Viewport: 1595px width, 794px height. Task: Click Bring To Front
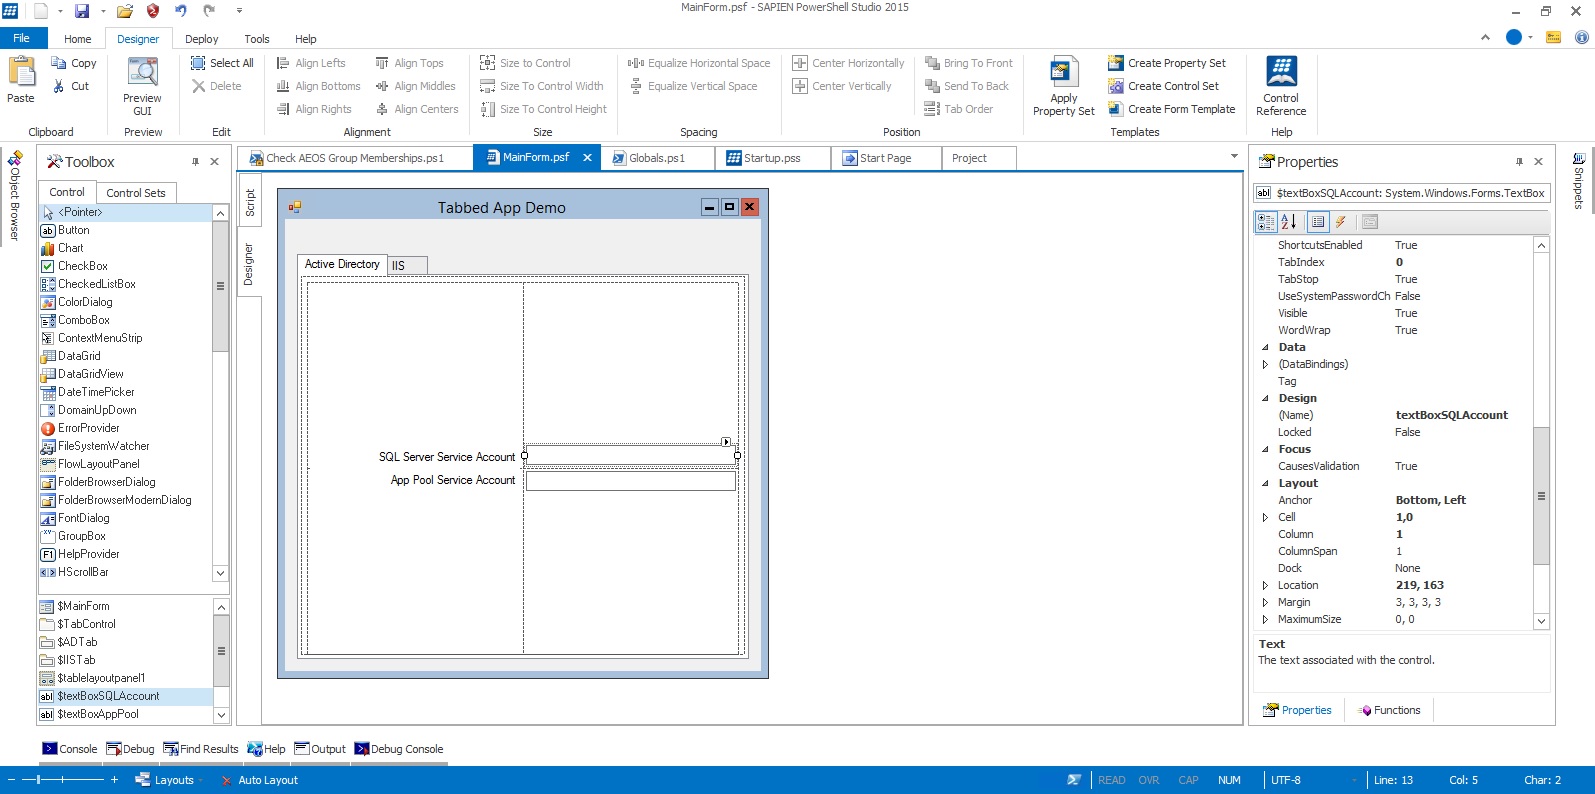click(x=969, y=63)
